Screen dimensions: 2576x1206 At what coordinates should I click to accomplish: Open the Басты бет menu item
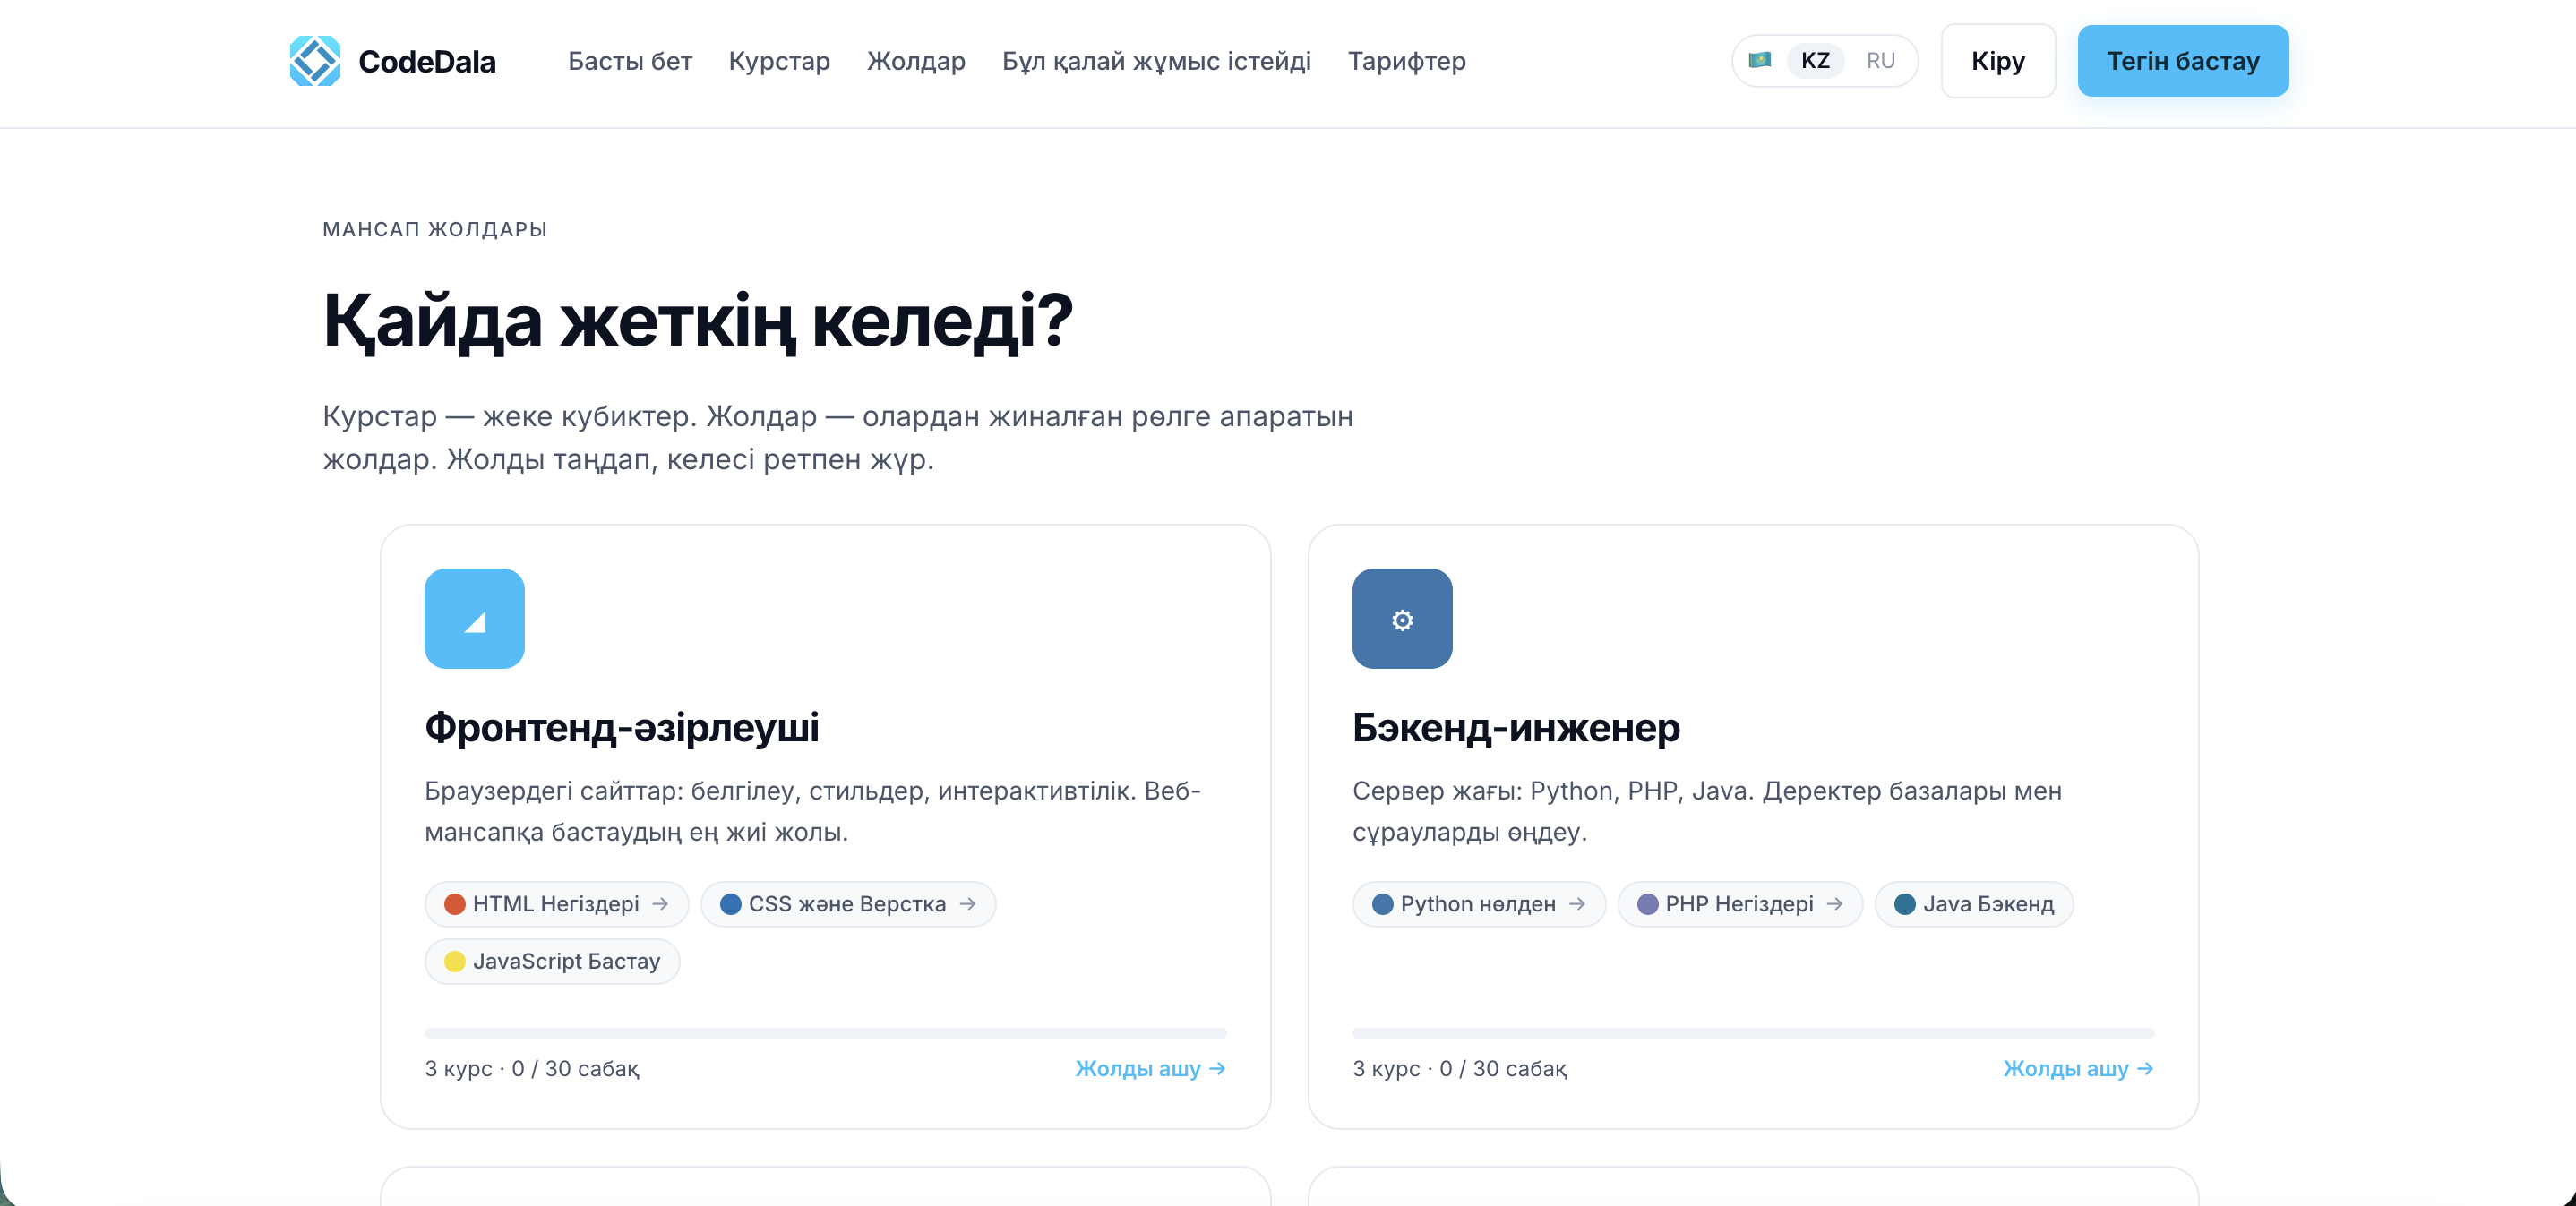pyautogui.click(x=630, y=61)
